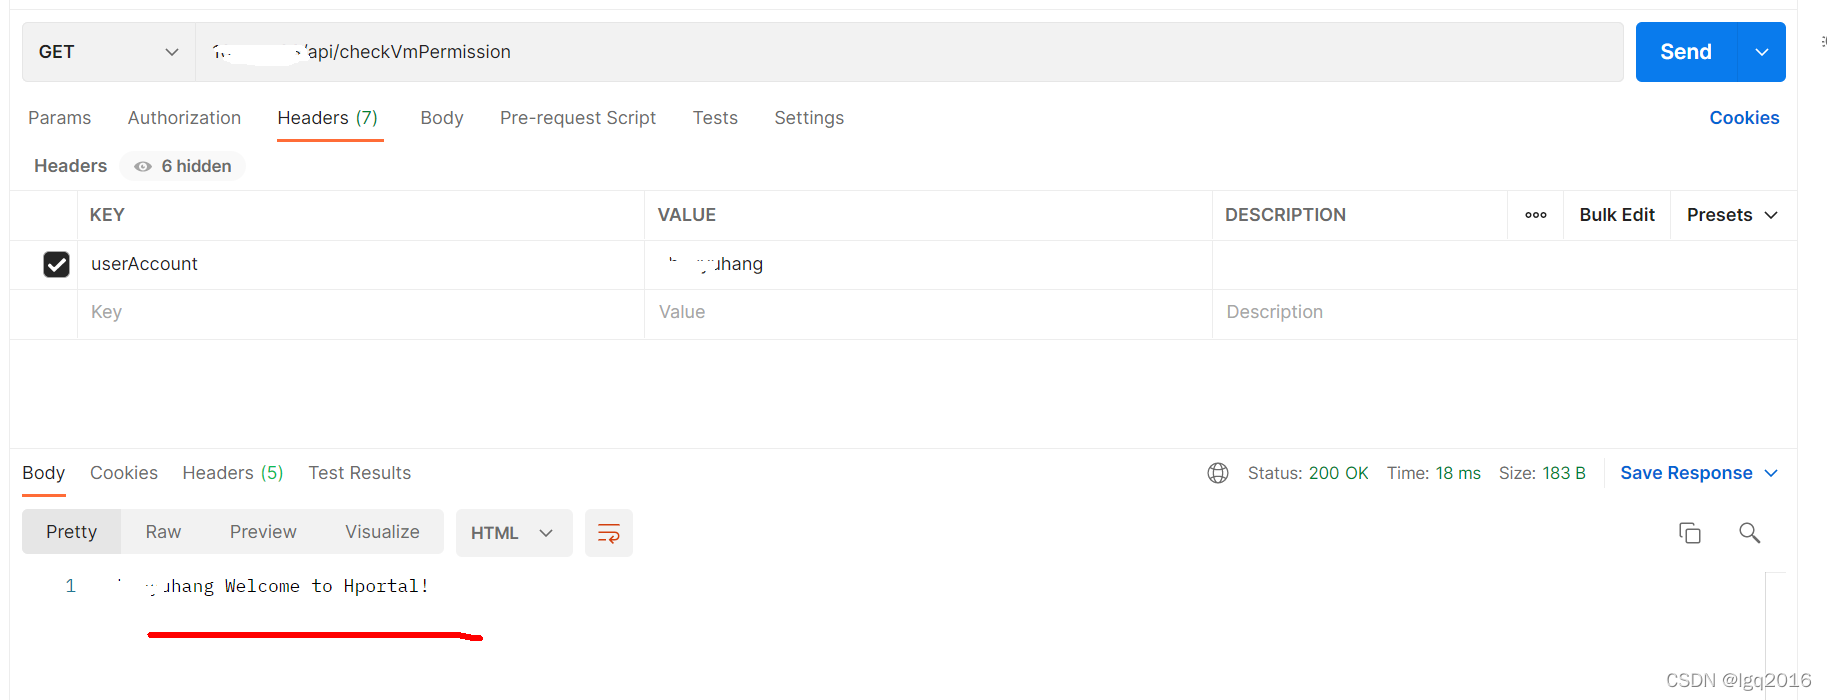Click the globe network information icon
Viewport: 1827px width, 700px height.
[x=1217, y=473]
